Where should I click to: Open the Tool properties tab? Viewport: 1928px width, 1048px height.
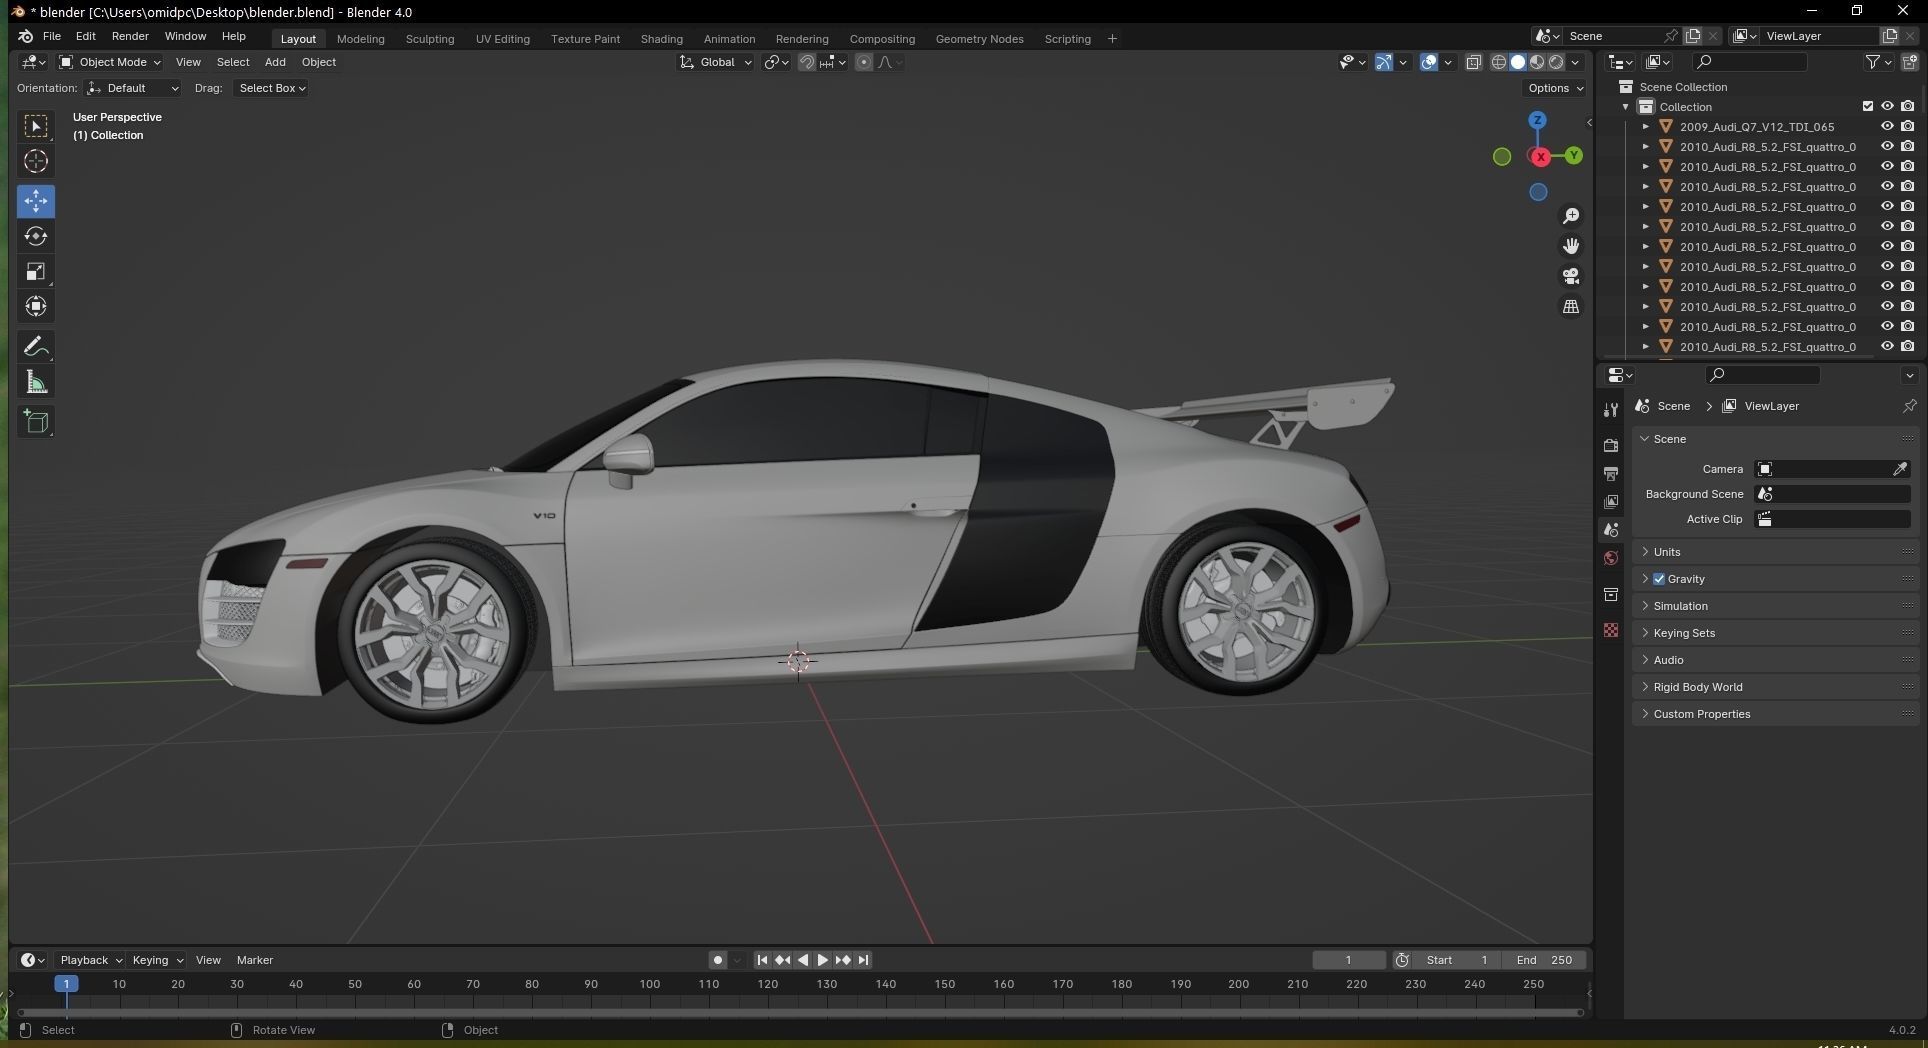point(1611,410)
